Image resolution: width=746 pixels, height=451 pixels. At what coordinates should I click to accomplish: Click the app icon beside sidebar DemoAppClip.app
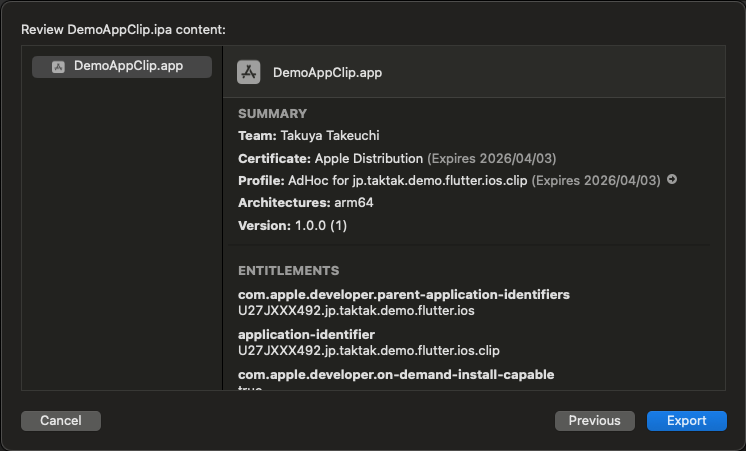click(x=58, y=67)
